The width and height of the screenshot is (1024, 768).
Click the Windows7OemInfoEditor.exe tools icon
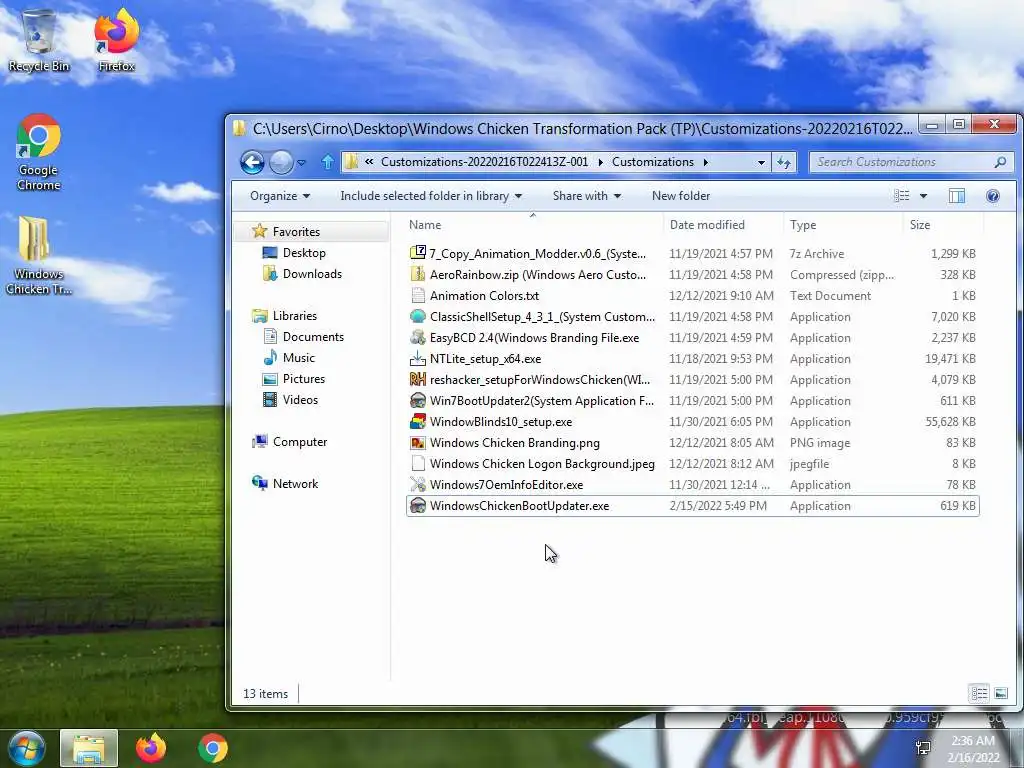point(417,485)
